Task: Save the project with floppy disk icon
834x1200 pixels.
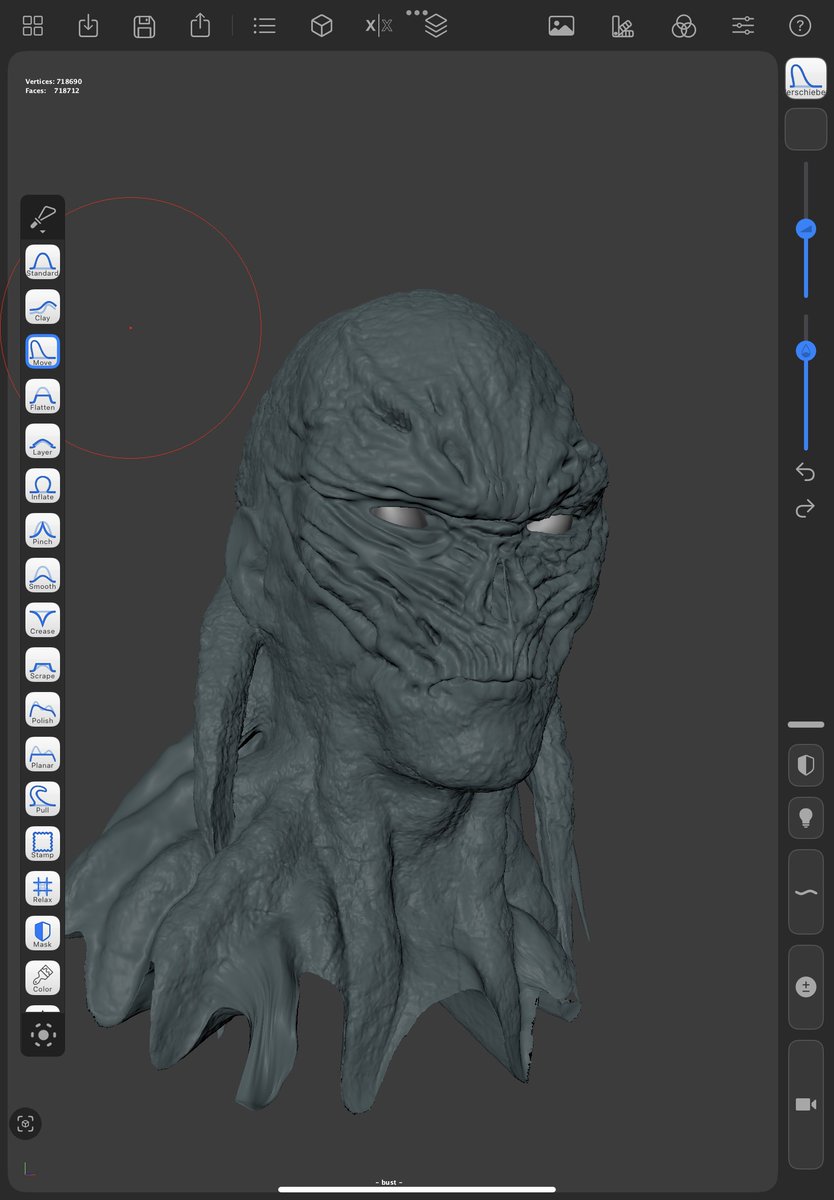Action: [x=144, y=26]
